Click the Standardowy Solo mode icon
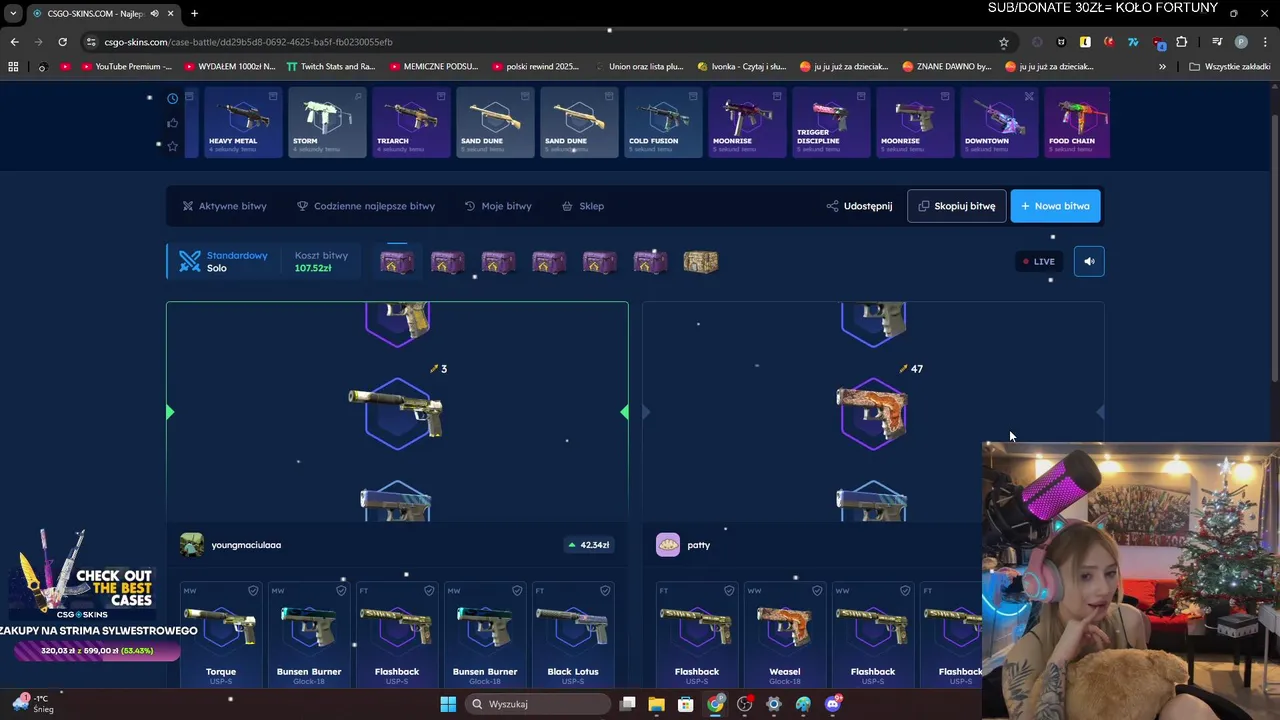Image resolution: width=1280 pixels, height=720 pixels. coord(190,261)
